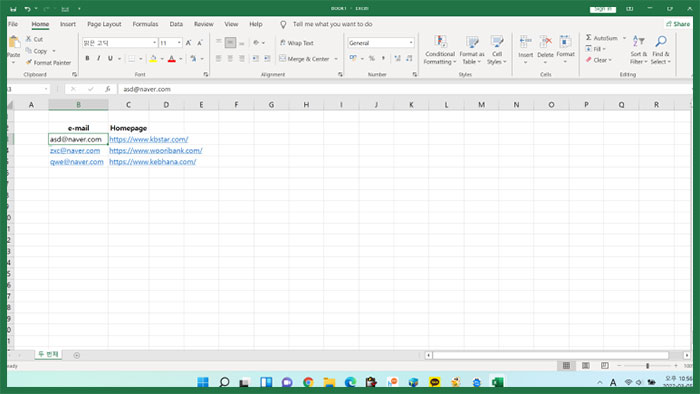Open the font color dropdown arrow
The height and width of the screenshot is (394, 700).
pos(181,59)
